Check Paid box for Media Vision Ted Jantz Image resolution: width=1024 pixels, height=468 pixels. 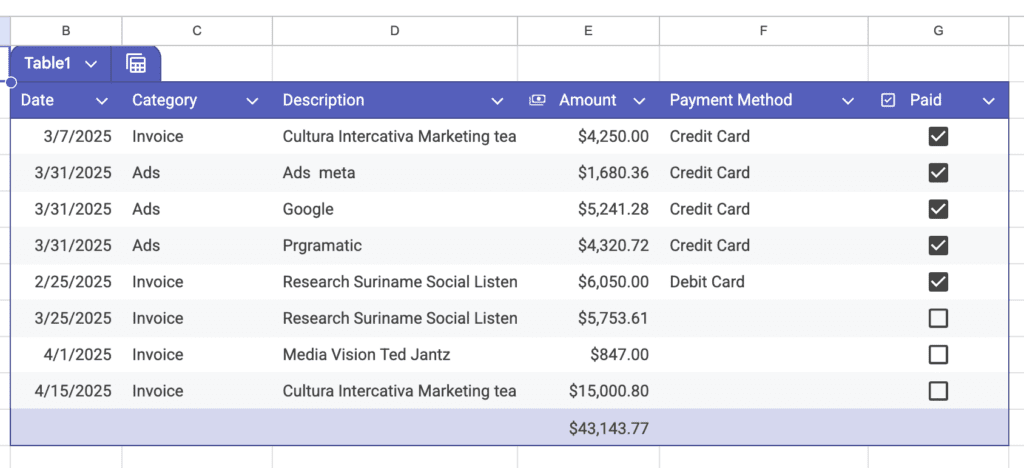pos(938,354)
